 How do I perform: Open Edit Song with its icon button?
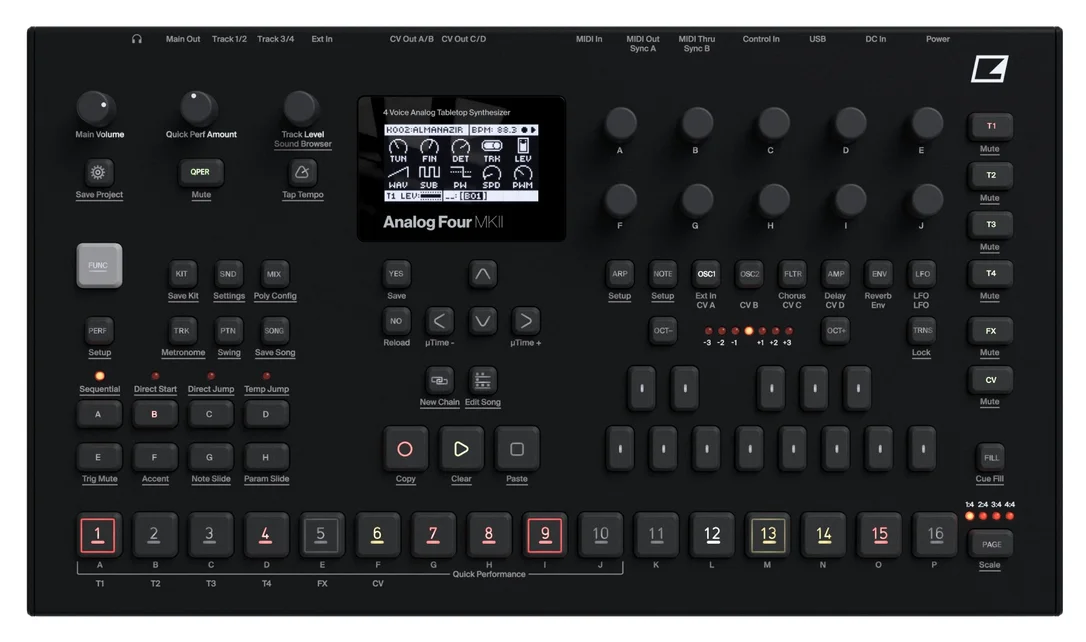coord(483,380)
